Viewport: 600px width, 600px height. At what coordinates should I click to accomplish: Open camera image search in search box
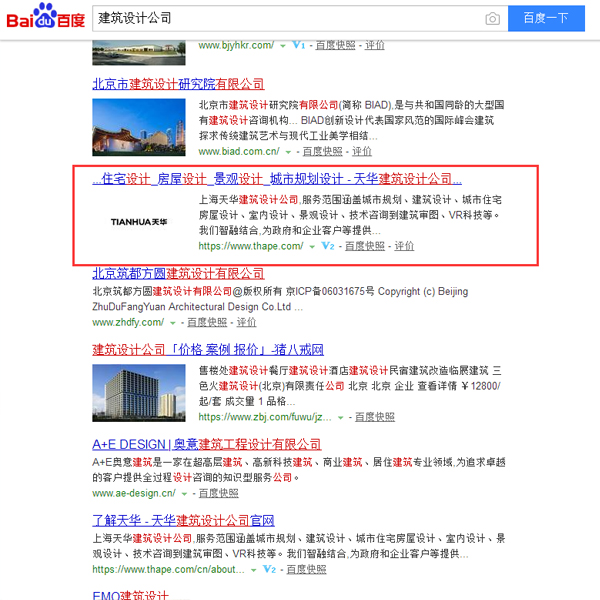click(x=492, y=19)
